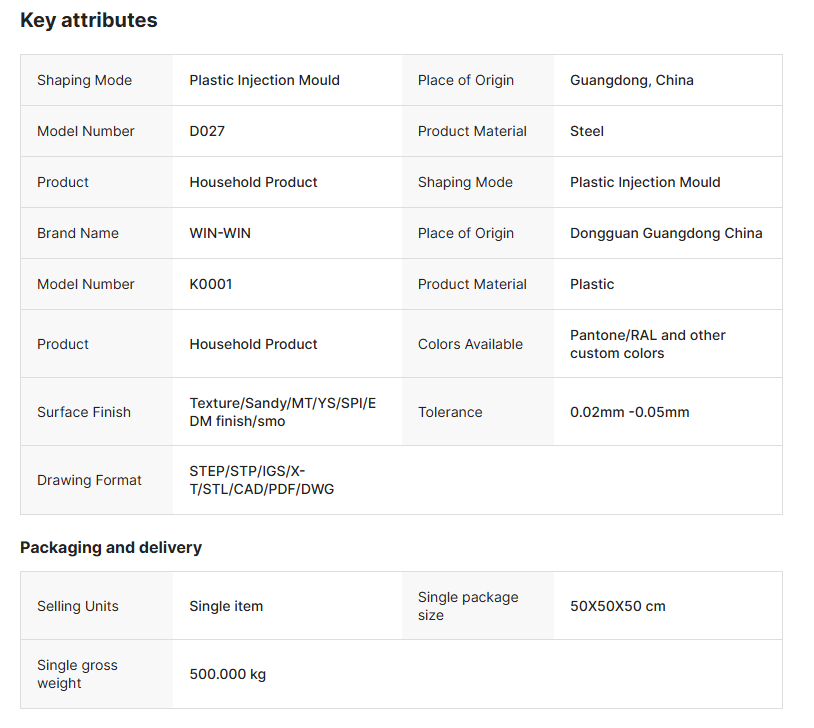Click the Surface Finish label

click(84, 412)
